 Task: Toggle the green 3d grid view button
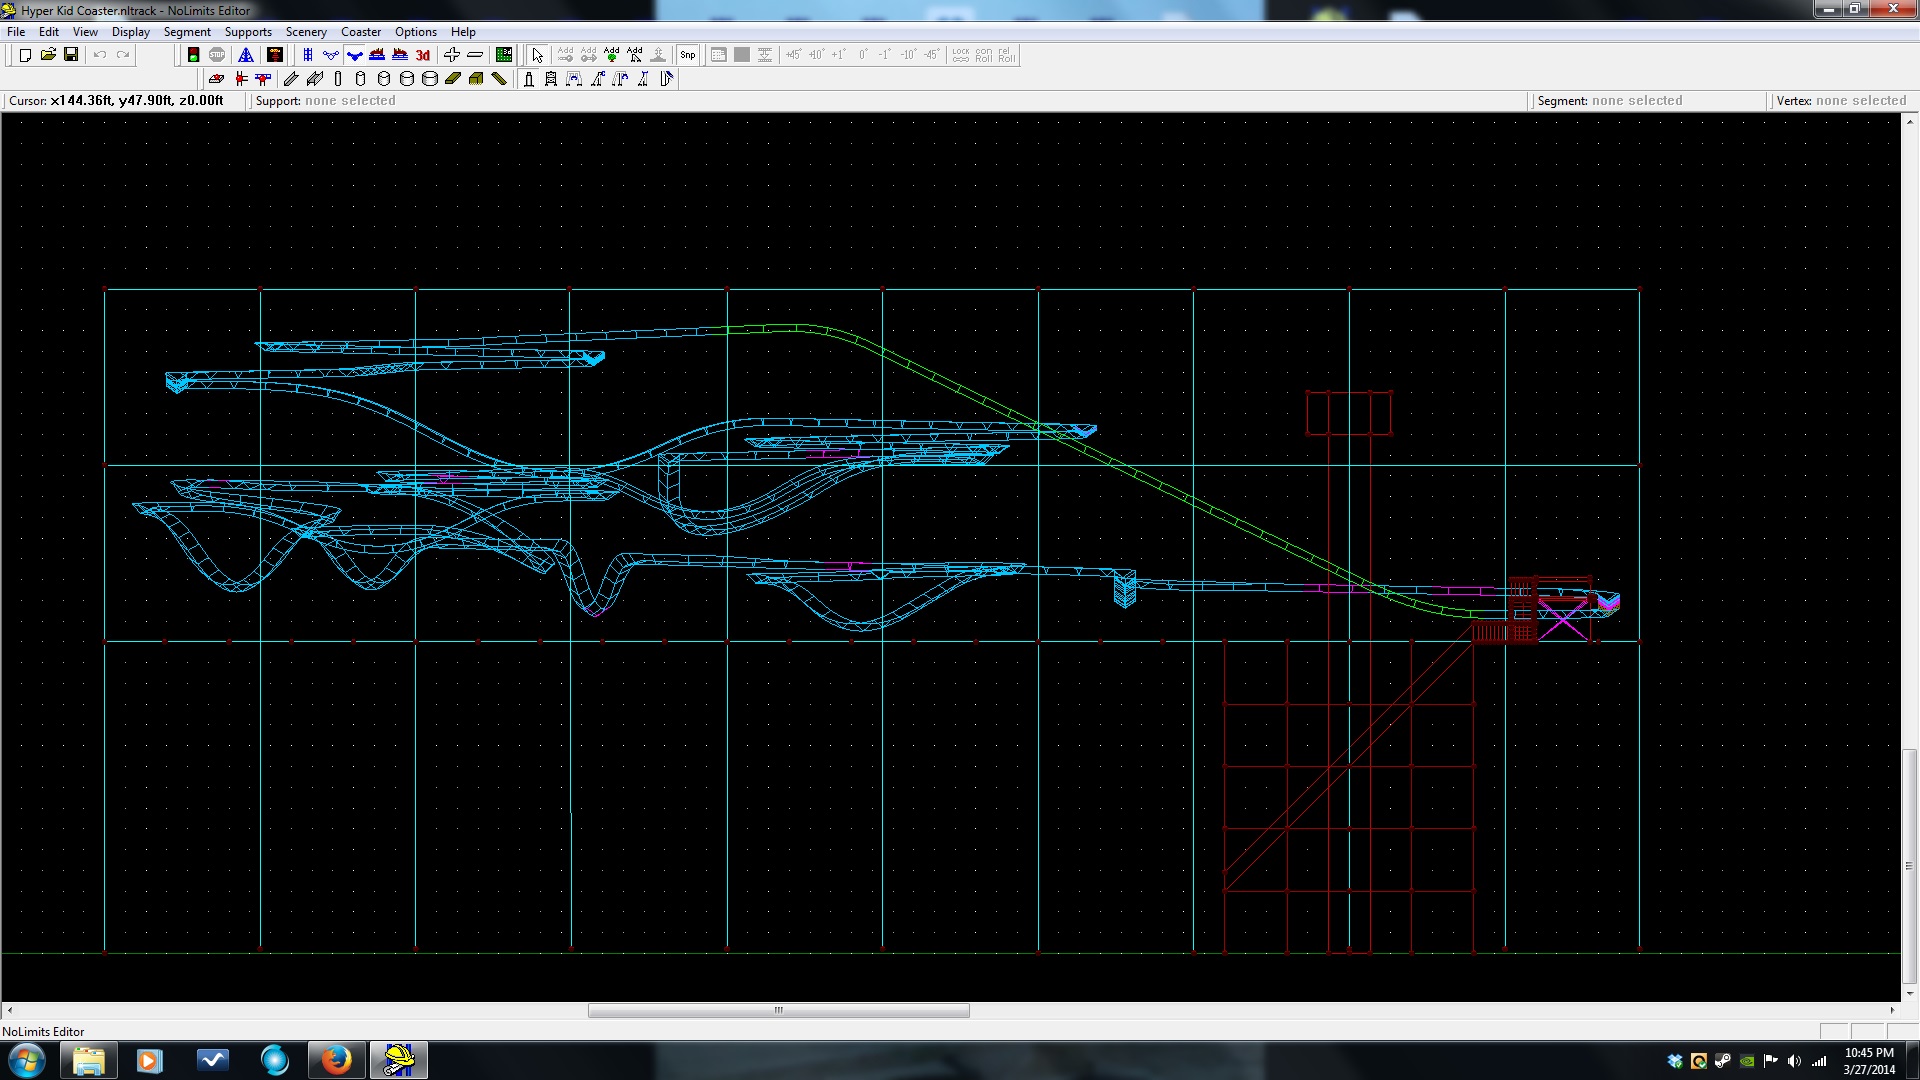point(504,55)
